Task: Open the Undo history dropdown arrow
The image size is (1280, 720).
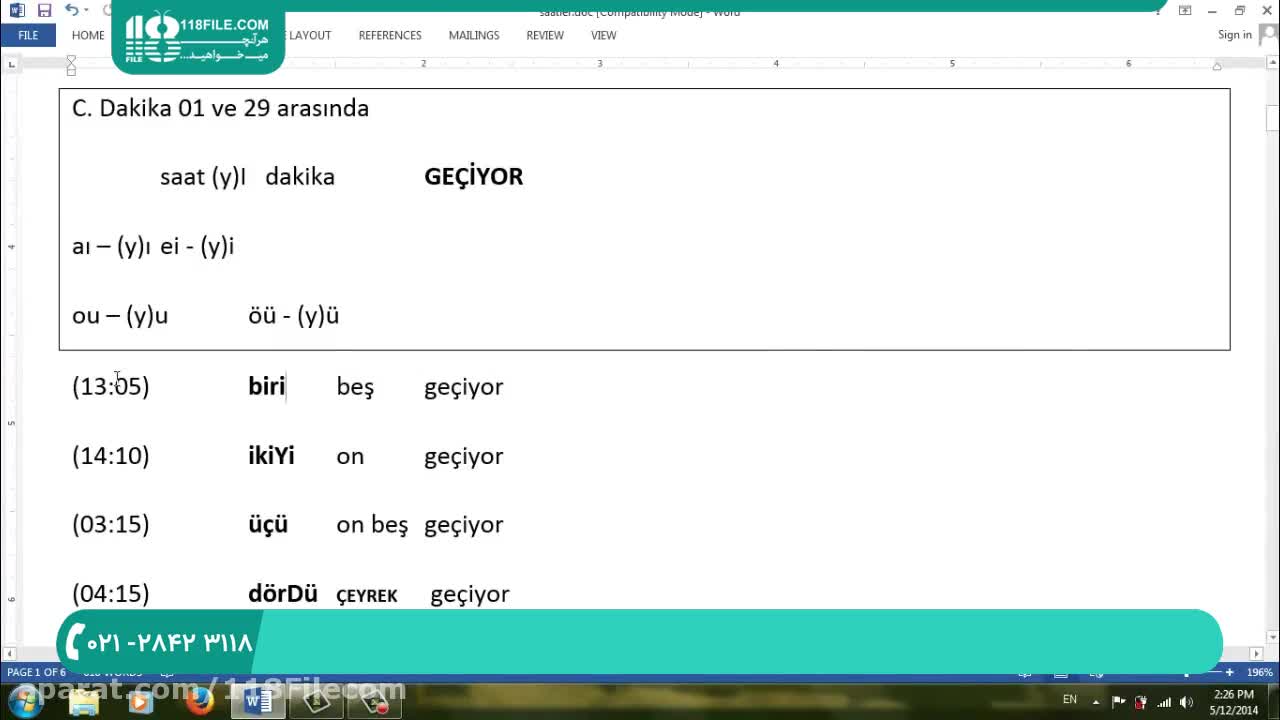Action: click(88, 11)
